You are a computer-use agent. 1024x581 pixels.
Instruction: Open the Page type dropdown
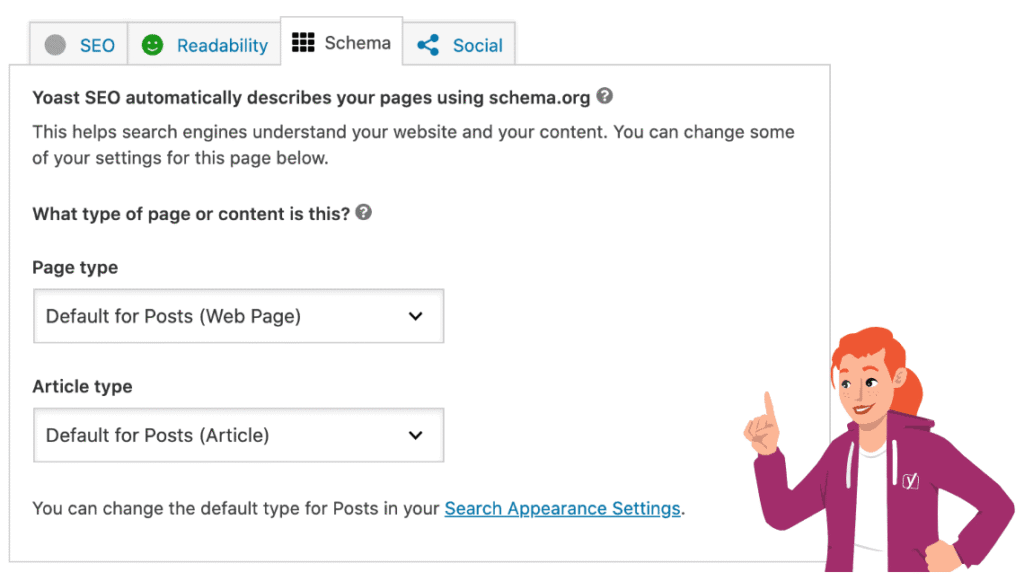[238, 316]
